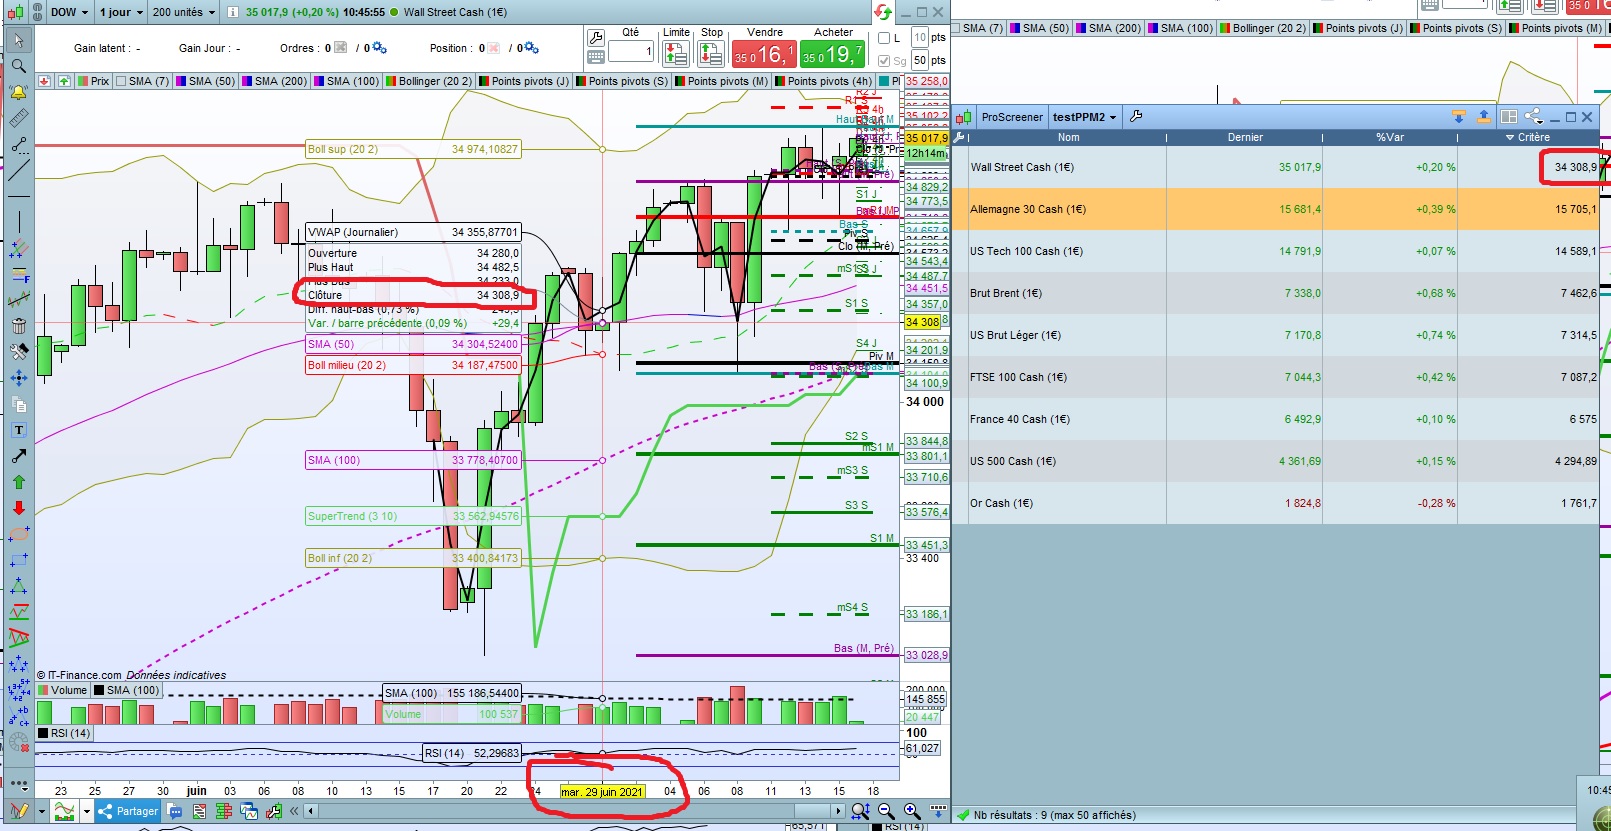Open the testPPM2 screener dropdown

click(x=1084, y=117)
